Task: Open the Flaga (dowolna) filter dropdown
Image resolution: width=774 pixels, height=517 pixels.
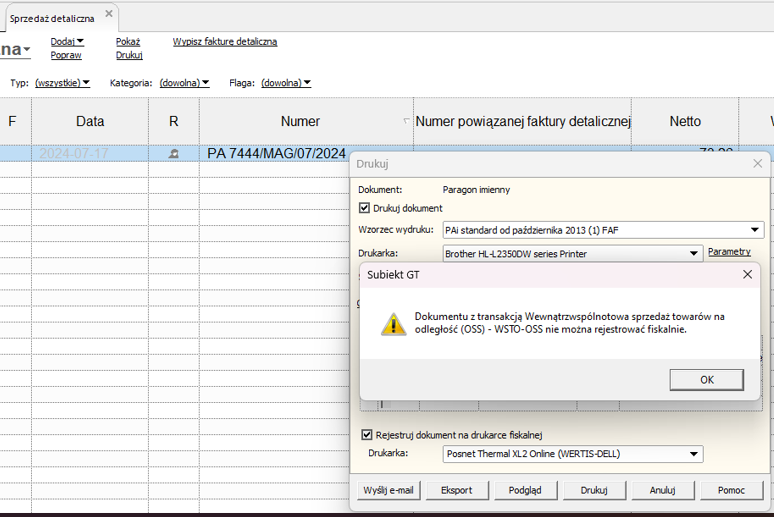Action: tap(286, 82)
